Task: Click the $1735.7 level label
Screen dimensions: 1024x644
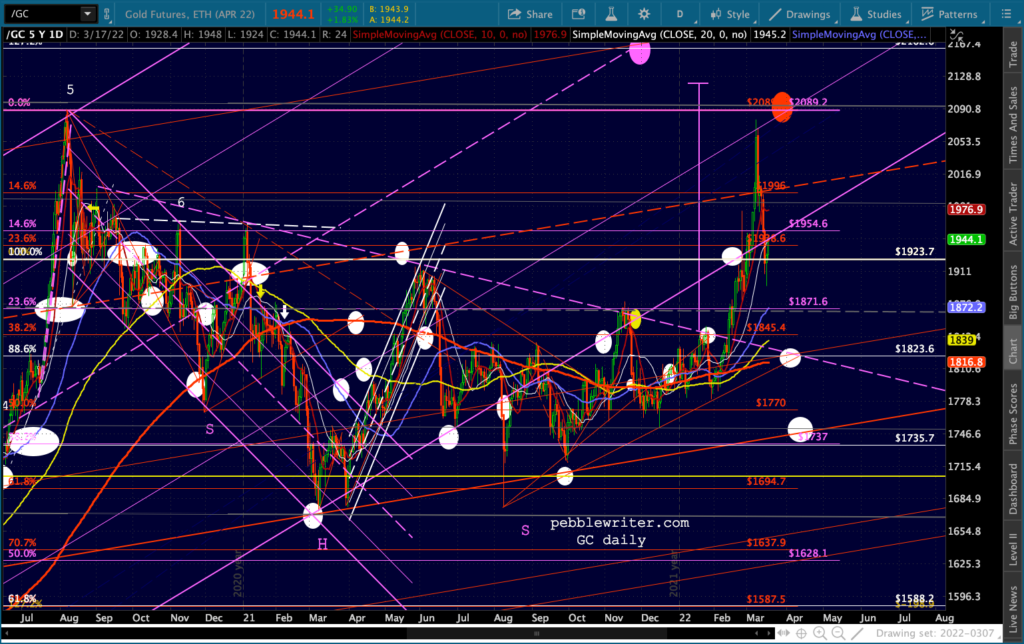Action: click(914, 438)
